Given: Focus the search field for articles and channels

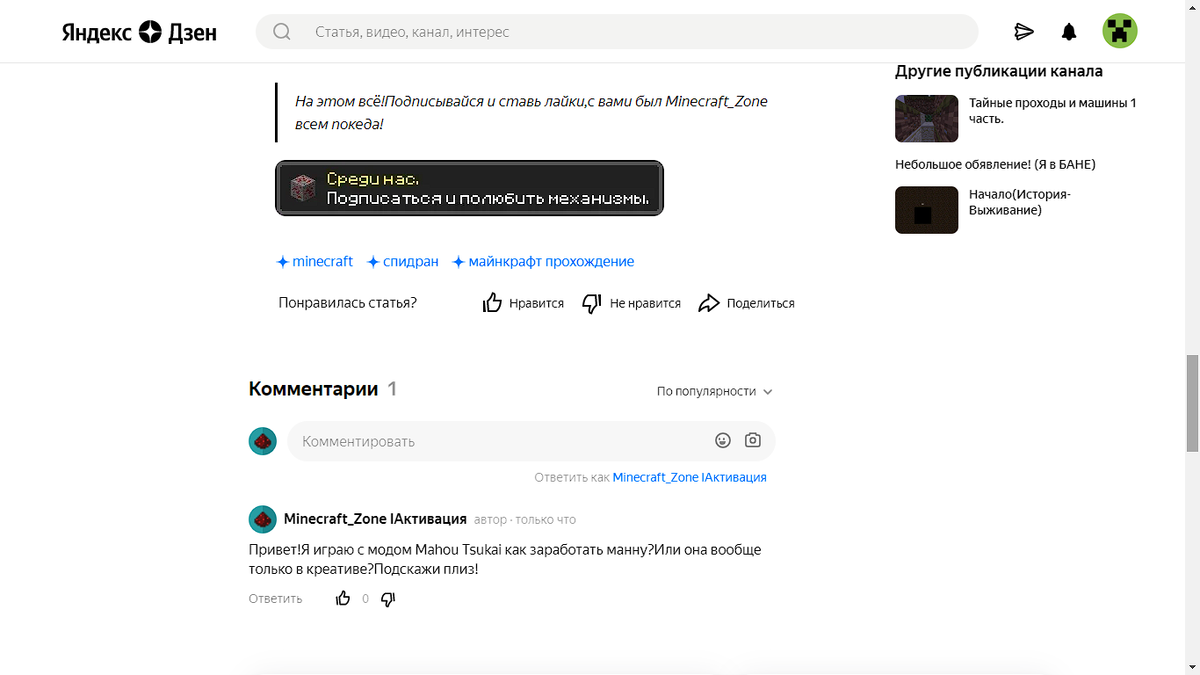Looking at the screenshot, I should click(x=617, y=32).
